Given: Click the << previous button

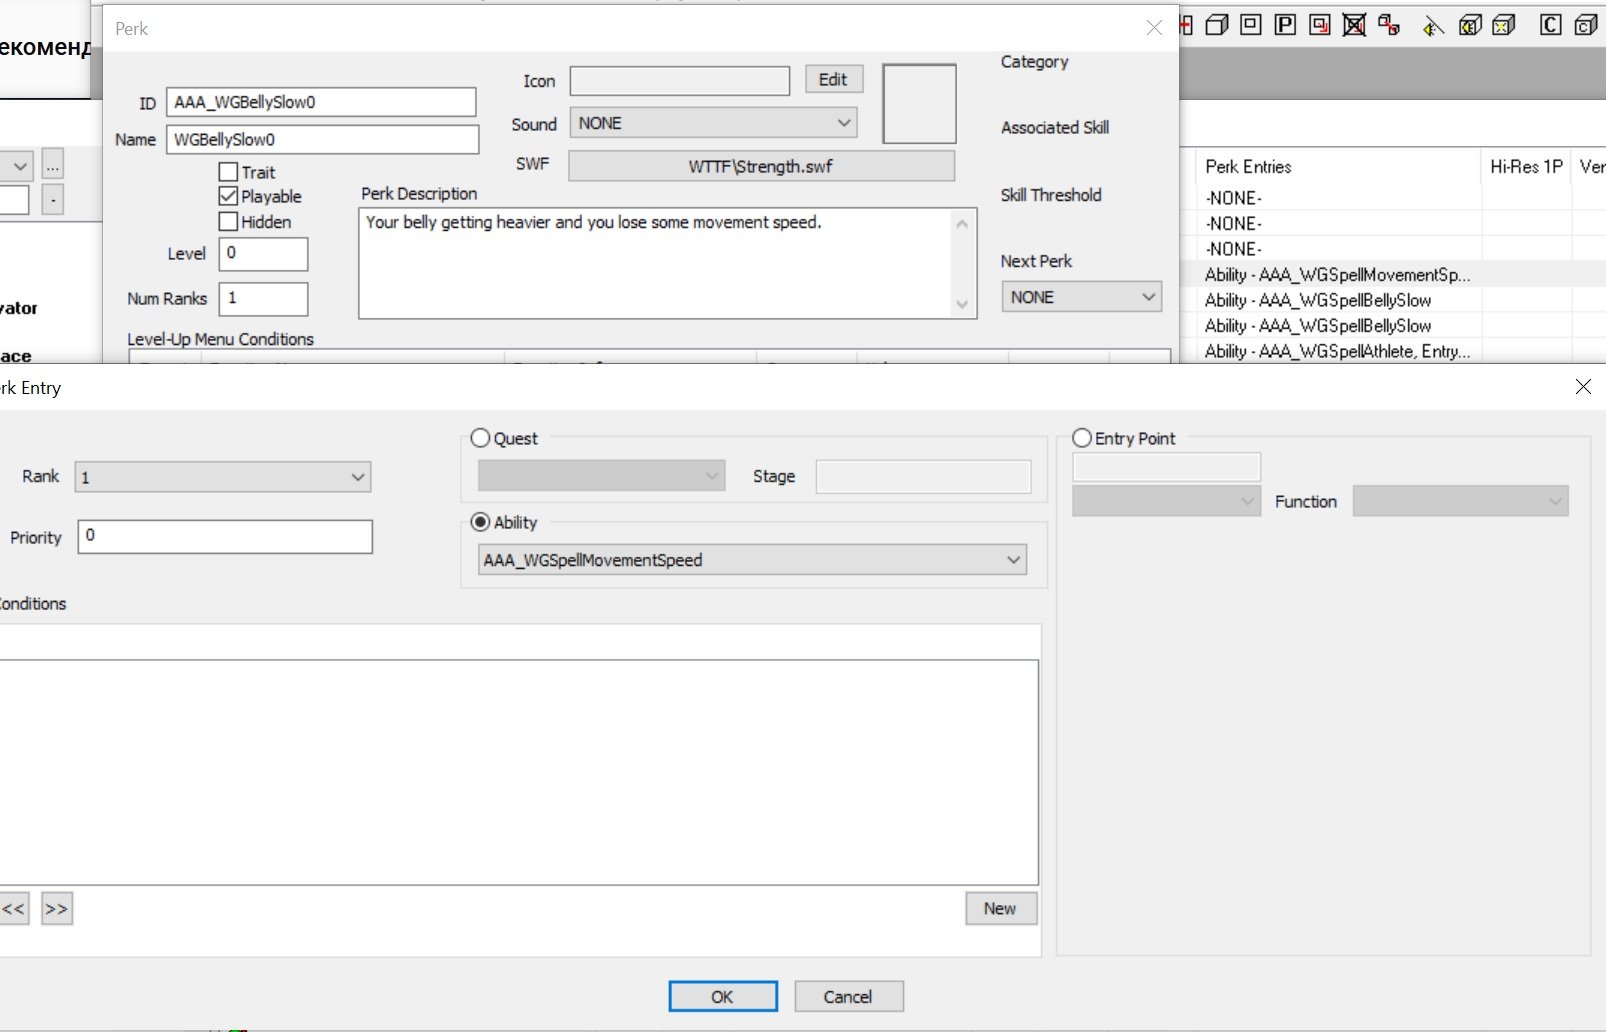Looking at the screenshot, I should click(14, 908).
